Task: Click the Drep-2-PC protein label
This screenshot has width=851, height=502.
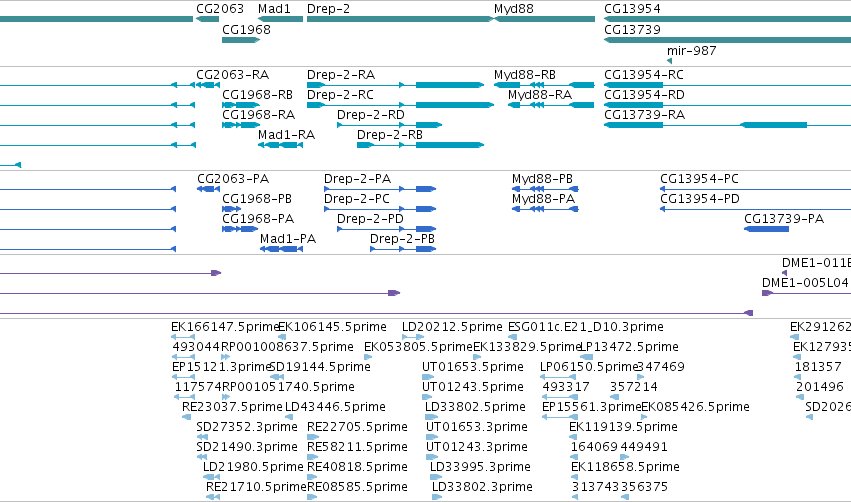Action: (357, 199)
